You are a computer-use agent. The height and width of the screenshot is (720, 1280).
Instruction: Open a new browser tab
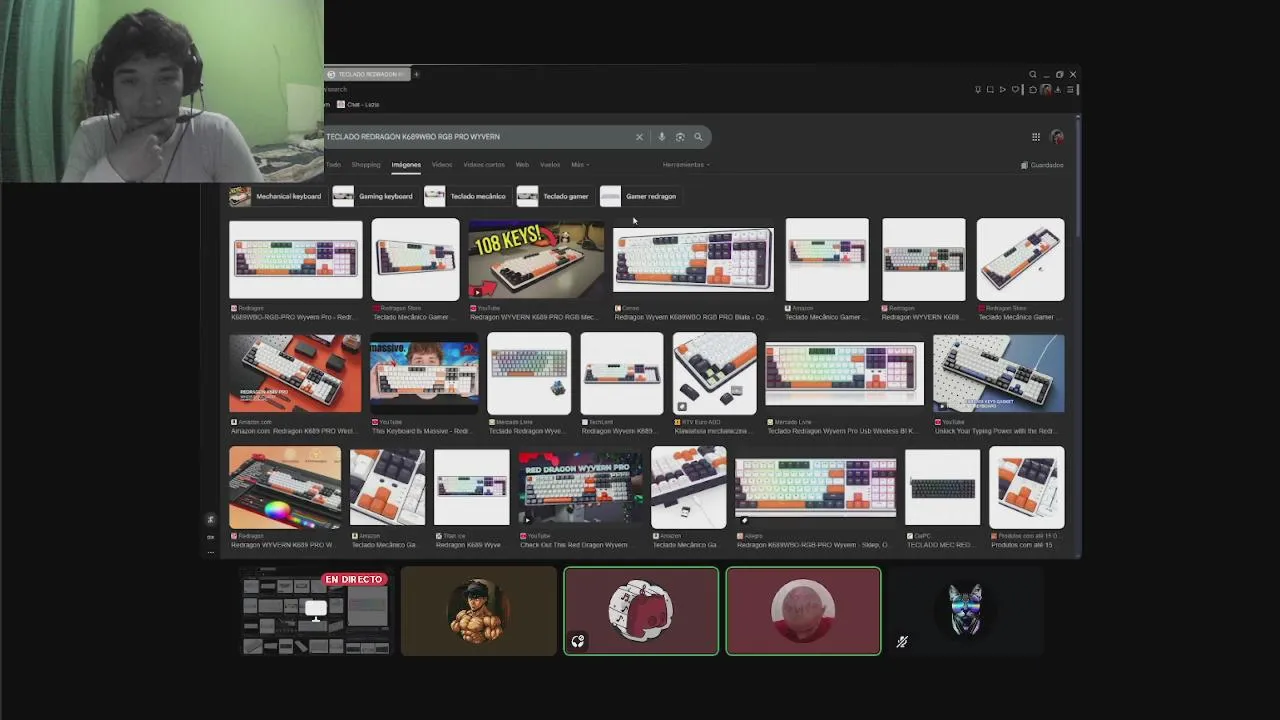[416, 74]
